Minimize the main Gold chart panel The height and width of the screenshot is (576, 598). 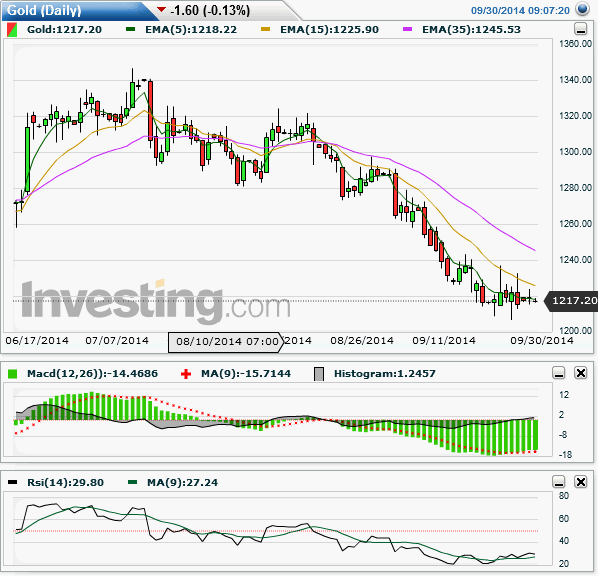click(580, 29)
